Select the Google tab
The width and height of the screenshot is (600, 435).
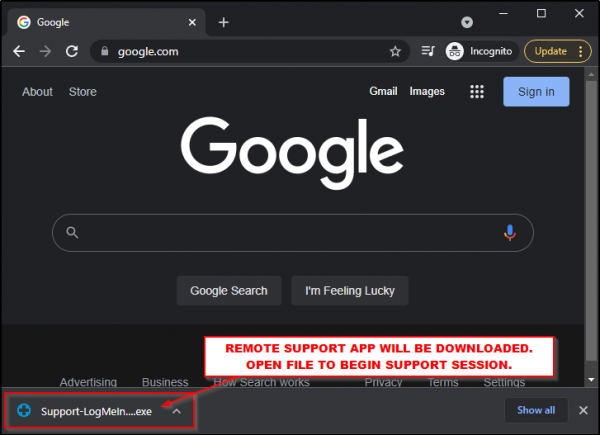(106, 22)
